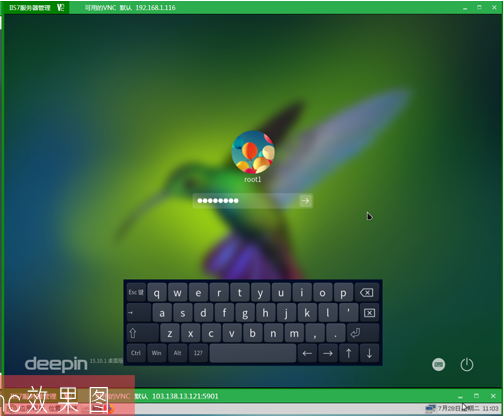Screen dimensions: 503x416
Task: Tap the l key on virtual keyboard
Action: 328,313
